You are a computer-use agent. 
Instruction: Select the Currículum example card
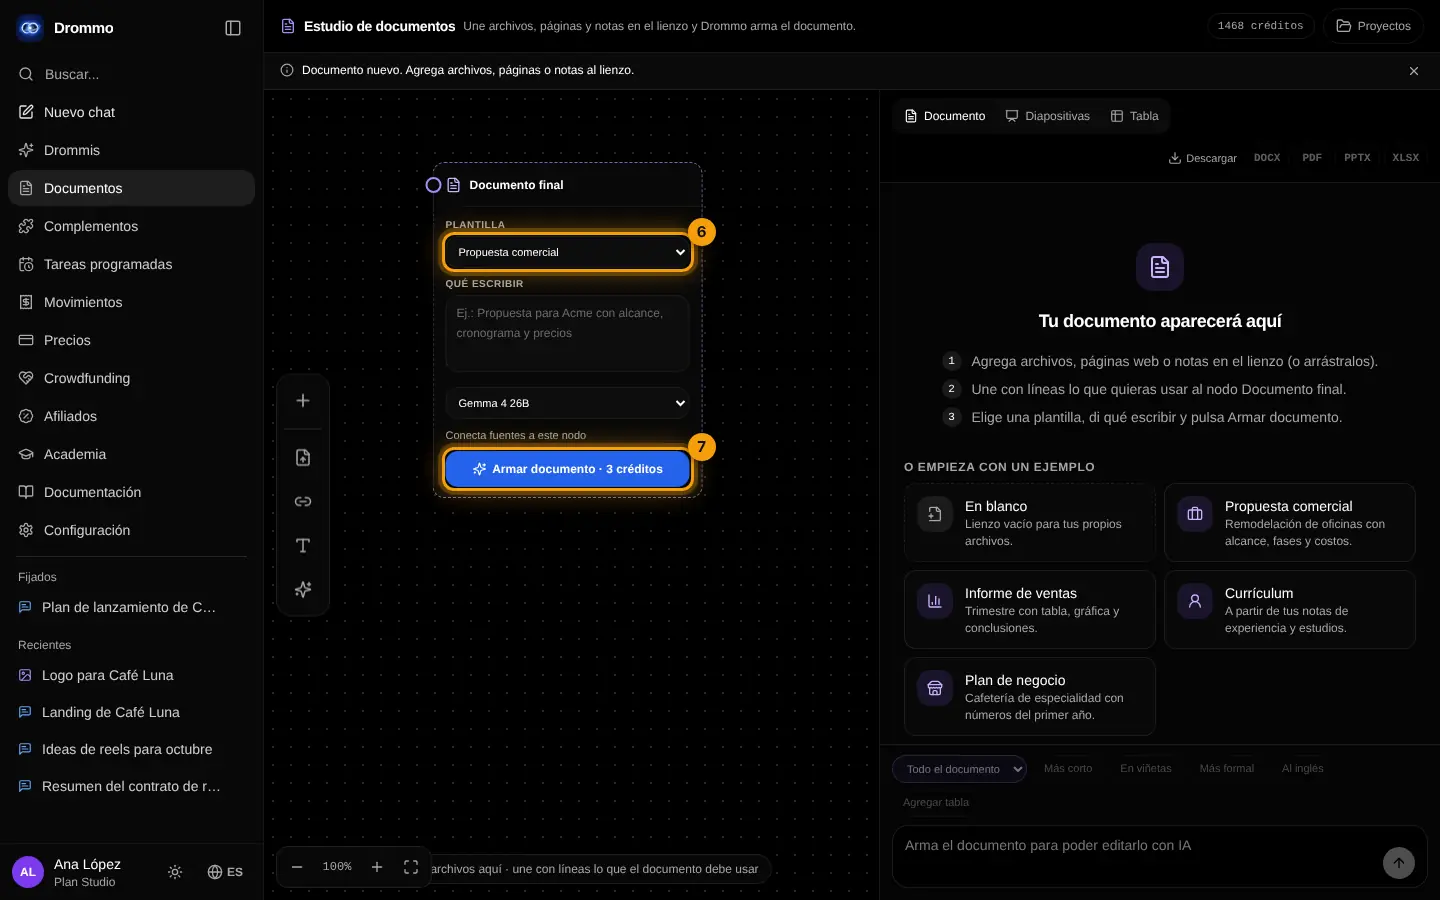coord(1290,610)
